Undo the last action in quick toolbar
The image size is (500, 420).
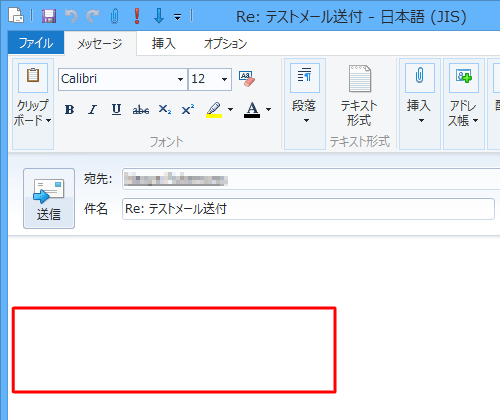coord(71,16)
